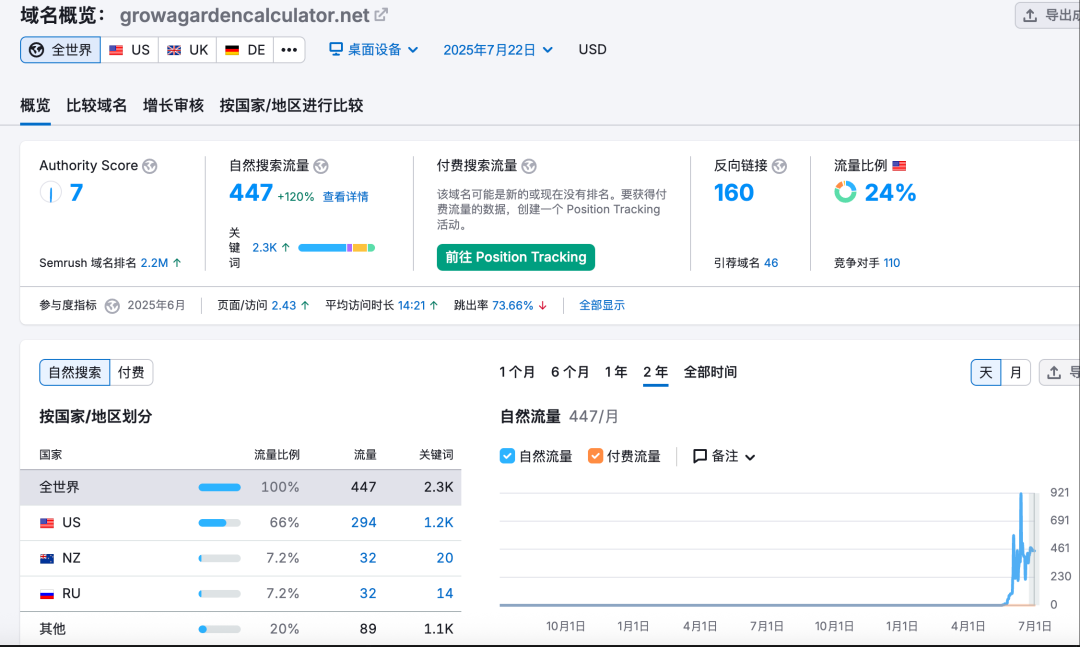Click US traffic share progress bar
This screenshot has height=647, width=1080.
(220, 523)
